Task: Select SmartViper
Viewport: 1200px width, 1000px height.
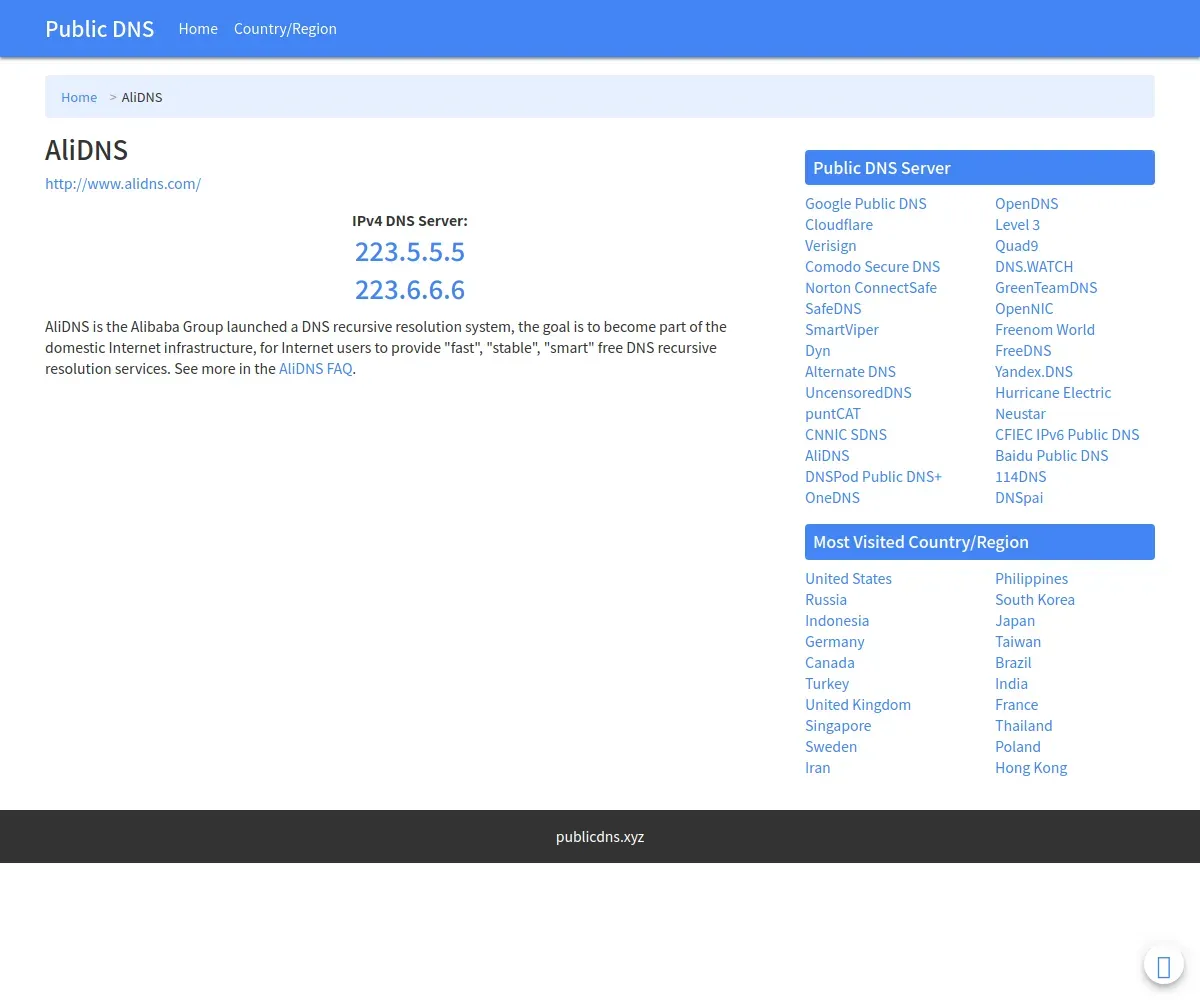Action: (x=842, y=330)
